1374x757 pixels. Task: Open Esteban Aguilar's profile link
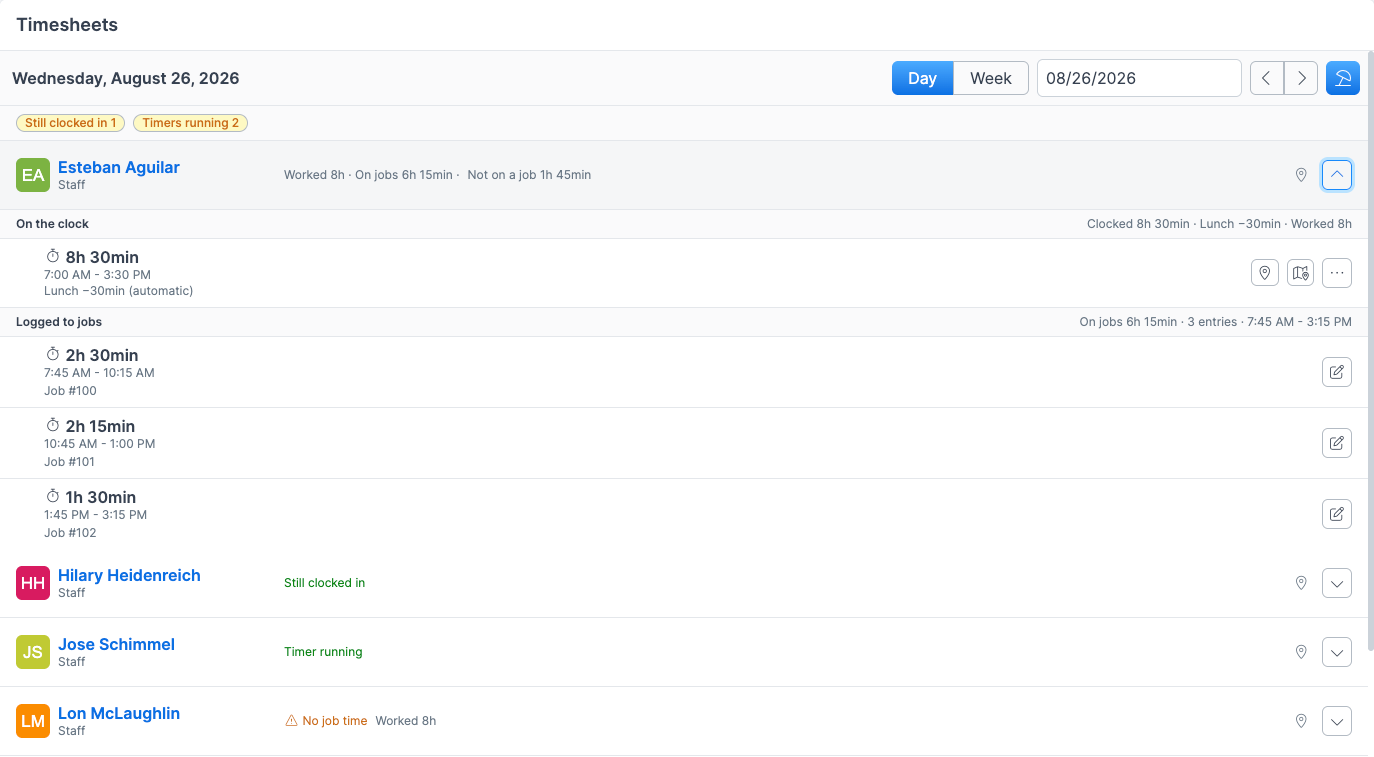pyautogui.click(x=119, y=167)
